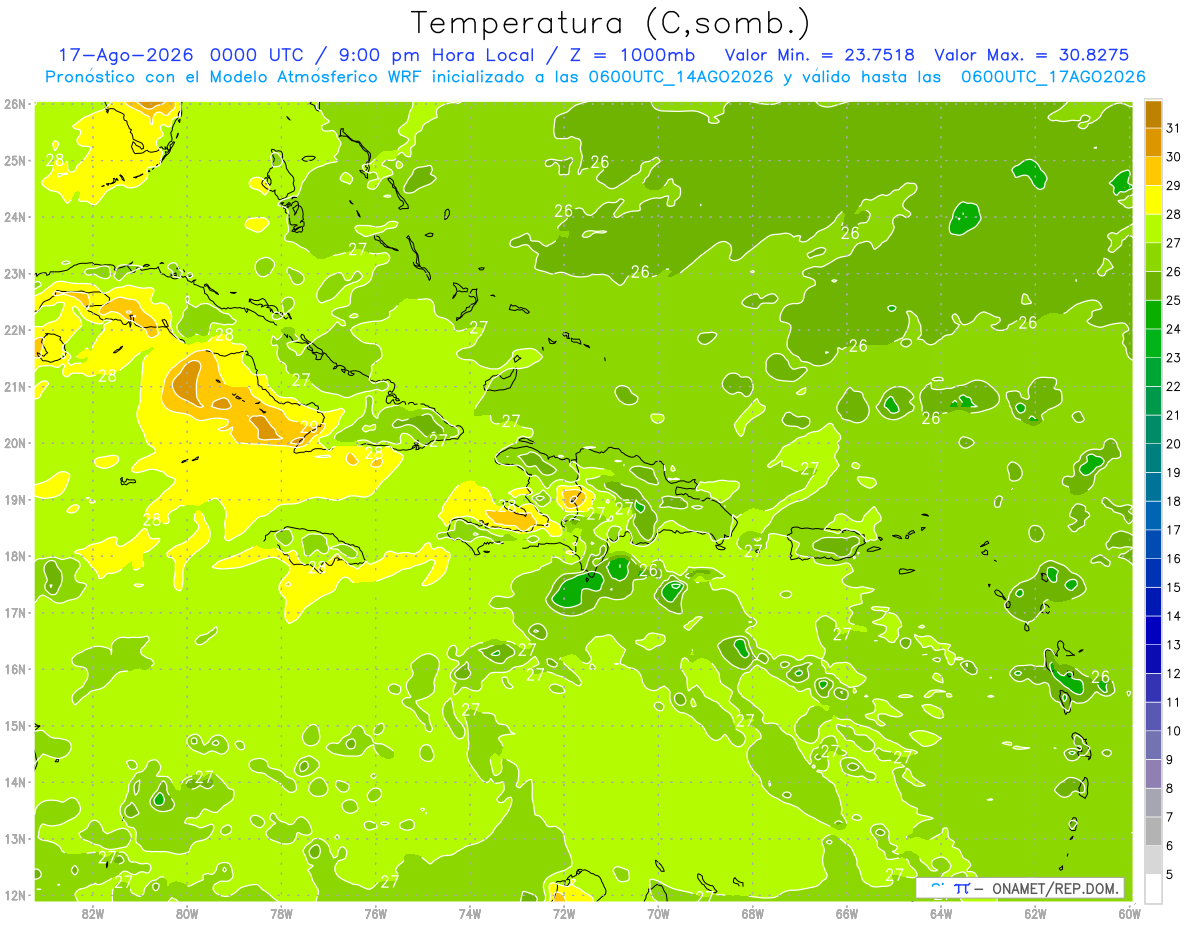Click the '64W' longitude axis label
Image resolution: width=1200 pixels, height=927 pixels.
point(941,913)
